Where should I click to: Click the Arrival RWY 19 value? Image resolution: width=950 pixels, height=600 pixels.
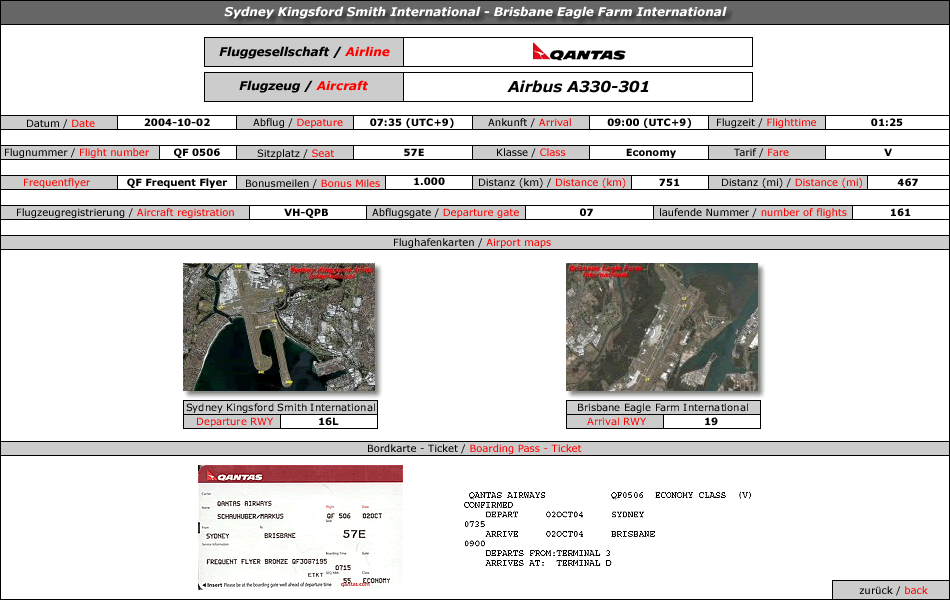click(x=711, y=421)
